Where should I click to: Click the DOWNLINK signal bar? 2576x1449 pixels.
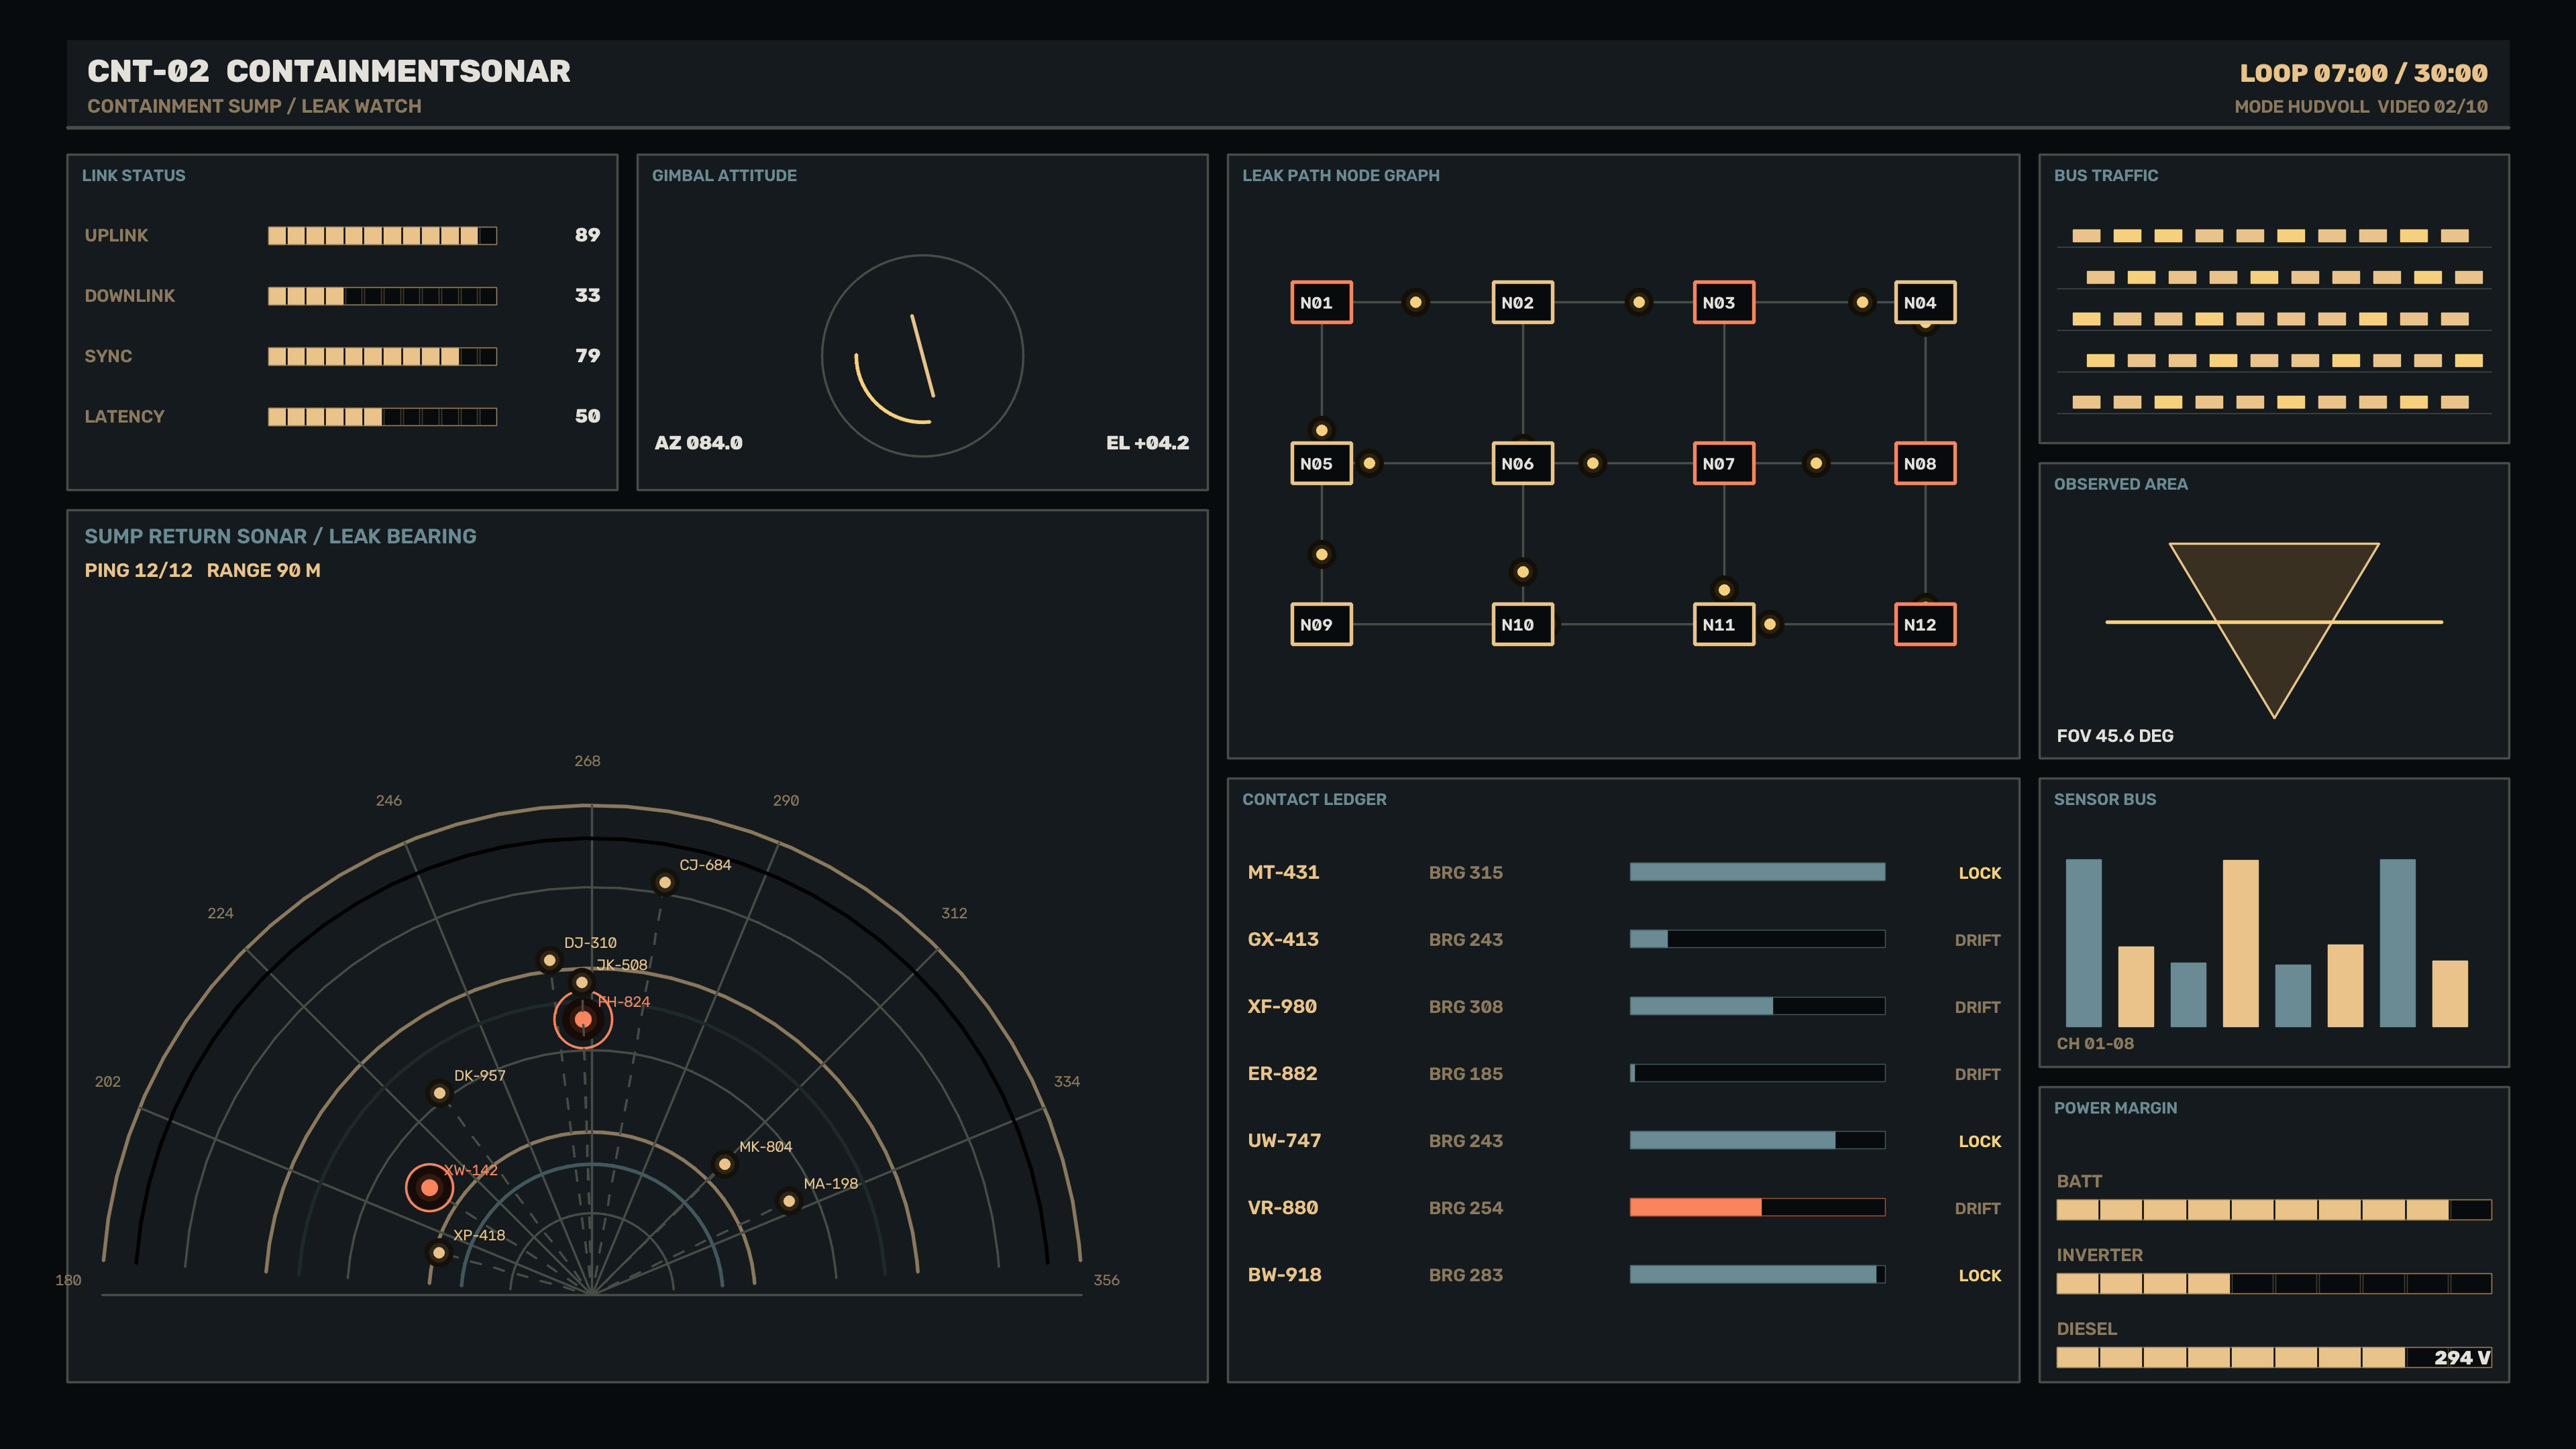(x=382, y=296)
